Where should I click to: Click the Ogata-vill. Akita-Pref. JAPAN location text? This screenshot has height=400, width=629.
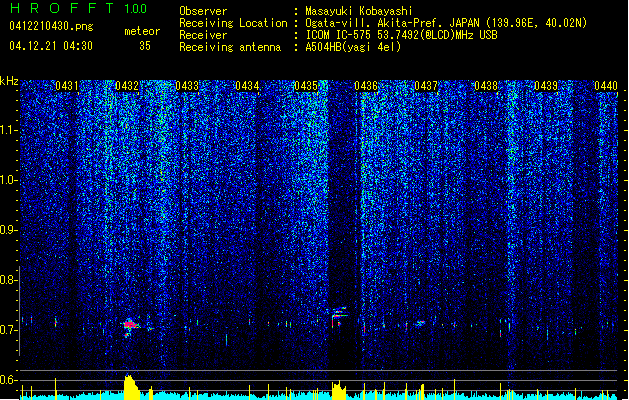click(446, 23)
